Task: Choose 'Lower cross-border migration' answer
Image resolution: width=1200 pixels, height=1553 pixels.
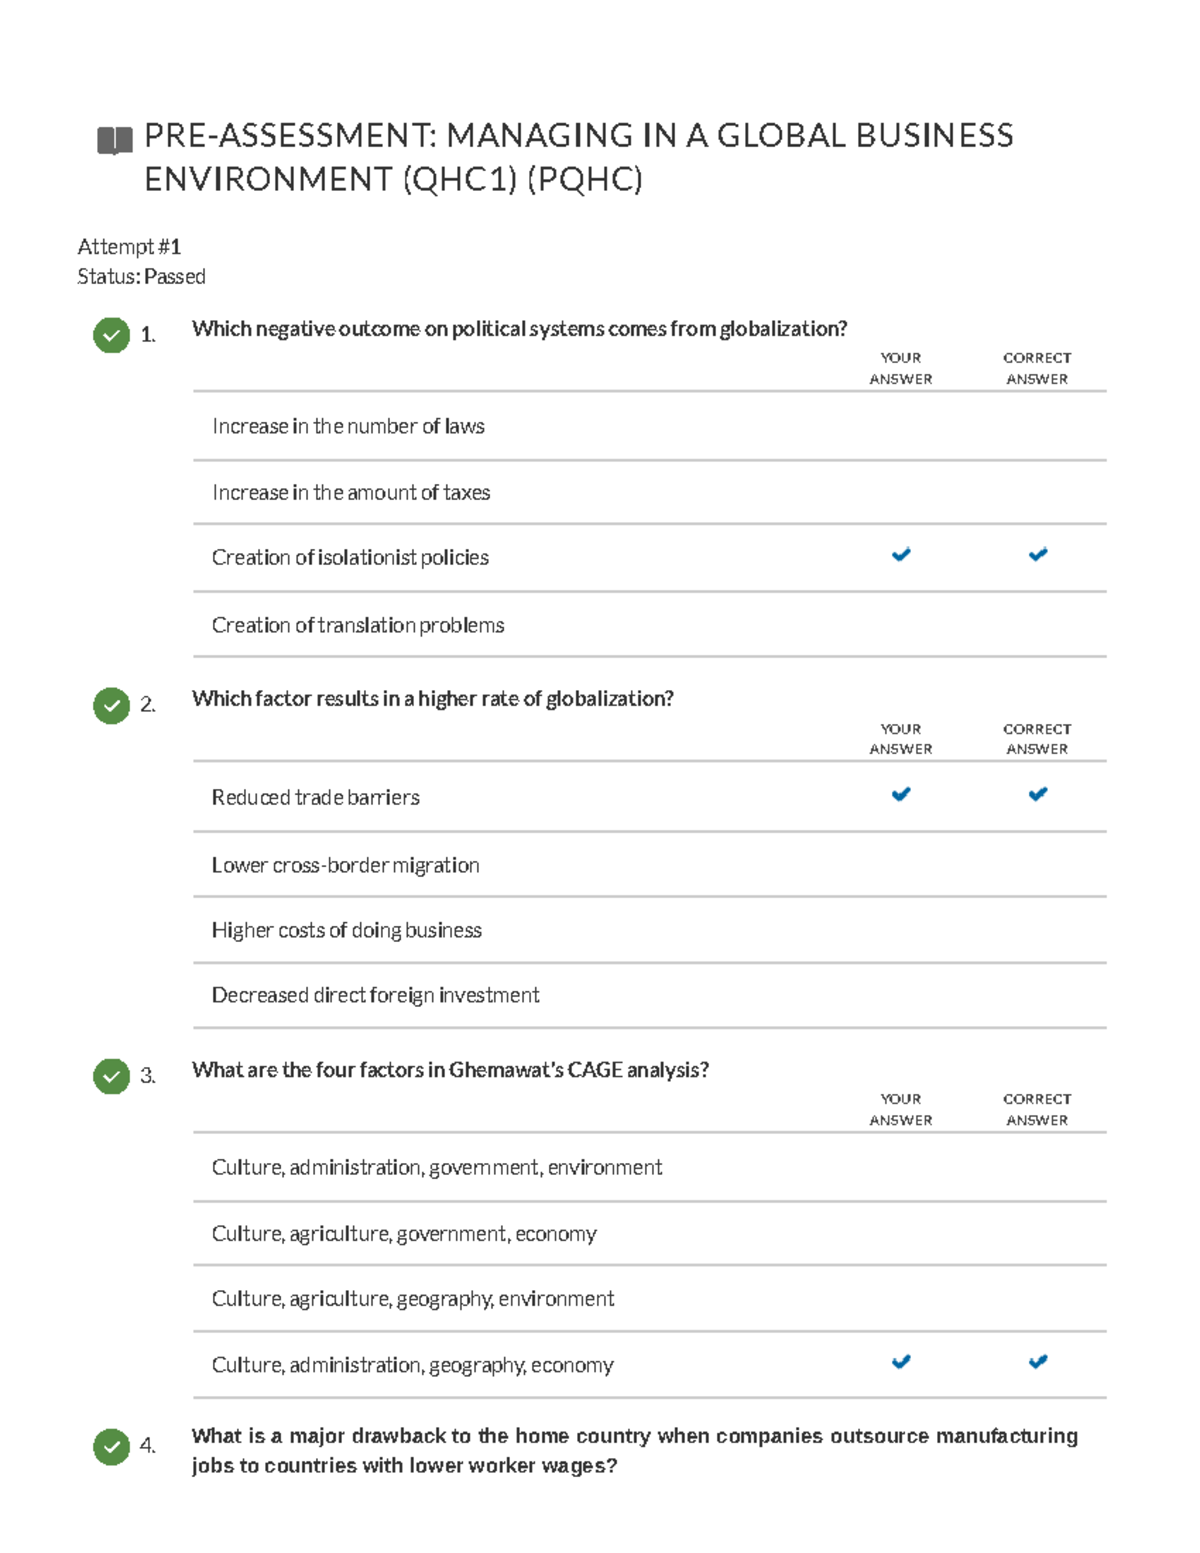Action: point(345,866)
